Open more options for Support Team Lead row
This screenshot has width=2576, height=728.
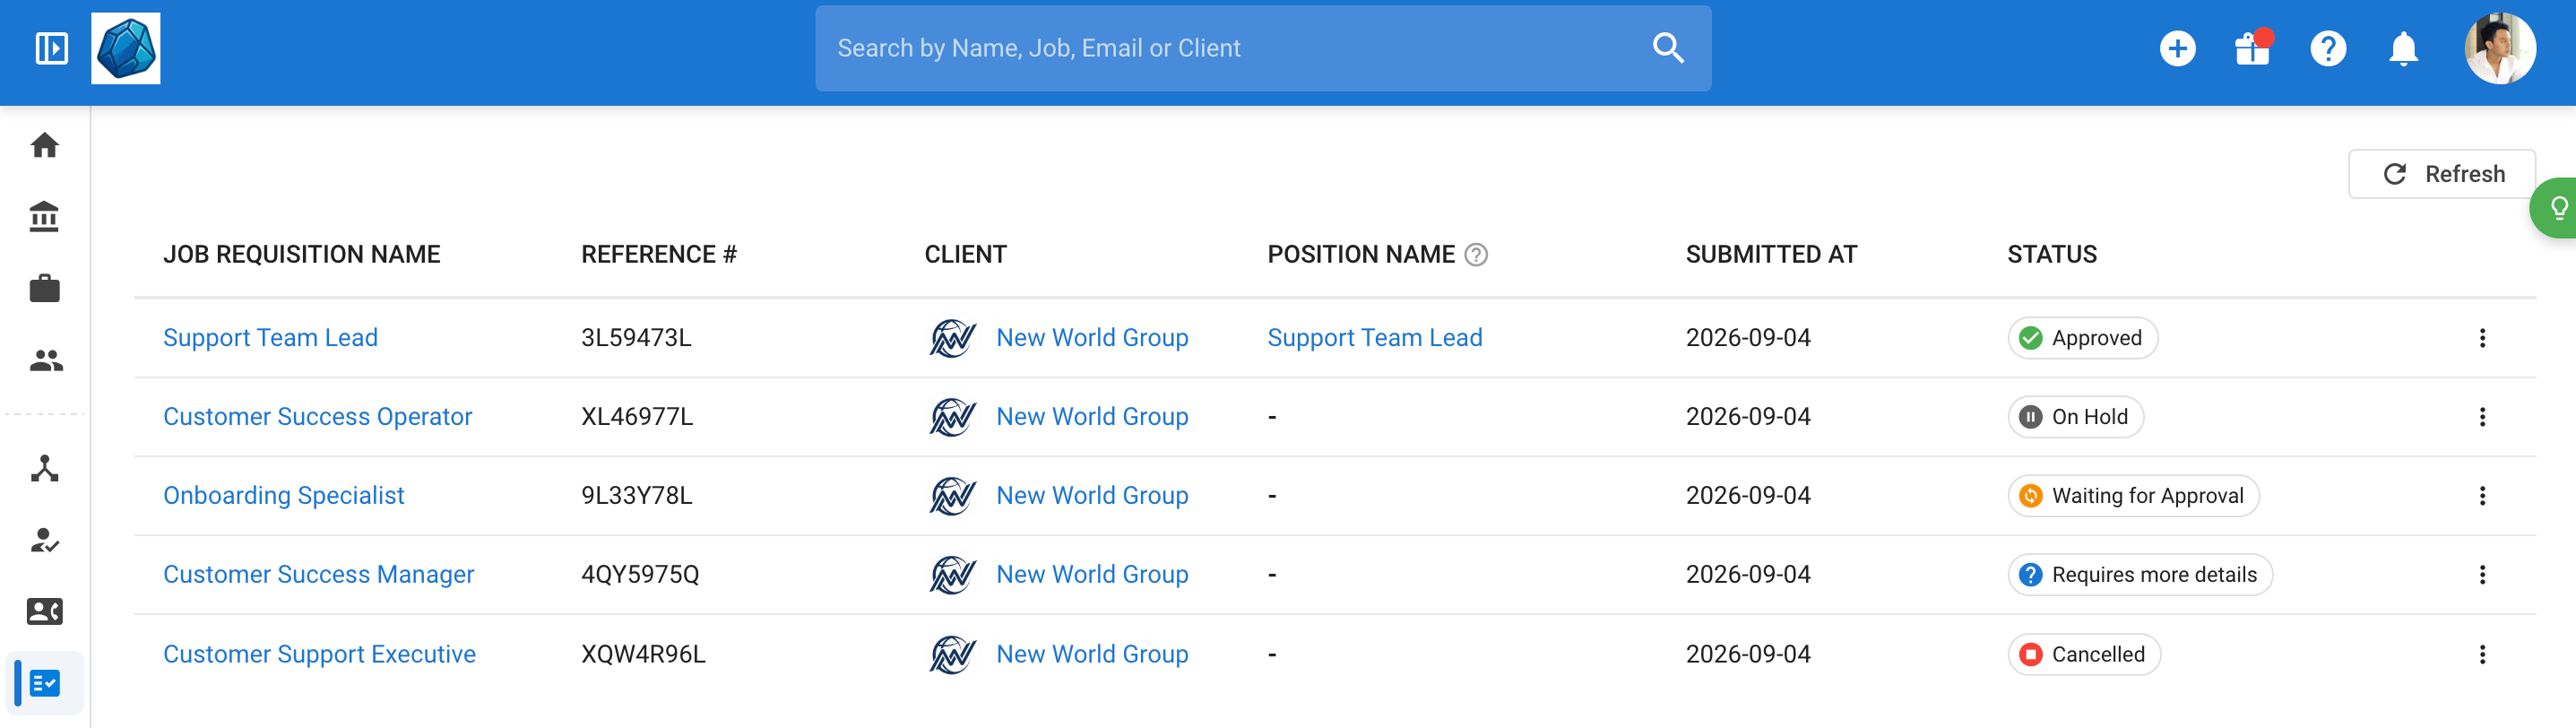pyautogui.click(x=2482, y=338)
